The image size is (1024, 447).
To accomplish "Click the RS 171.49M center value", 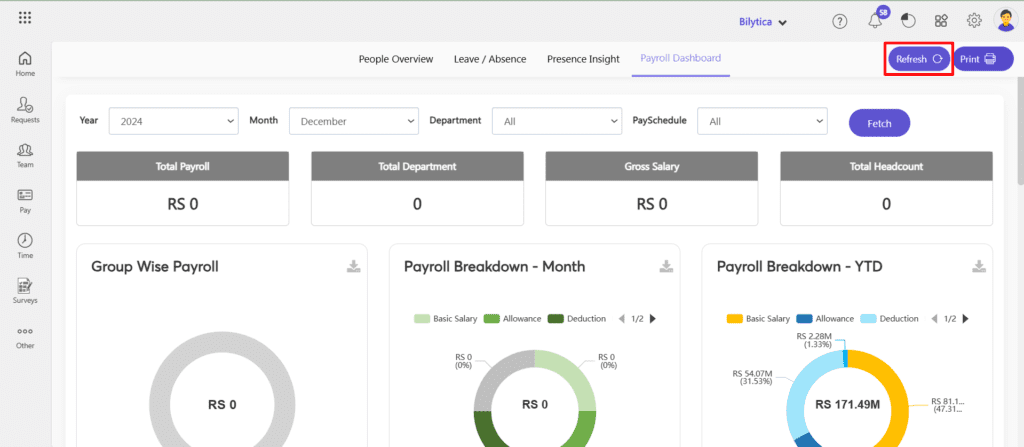I will coord(848,405).
